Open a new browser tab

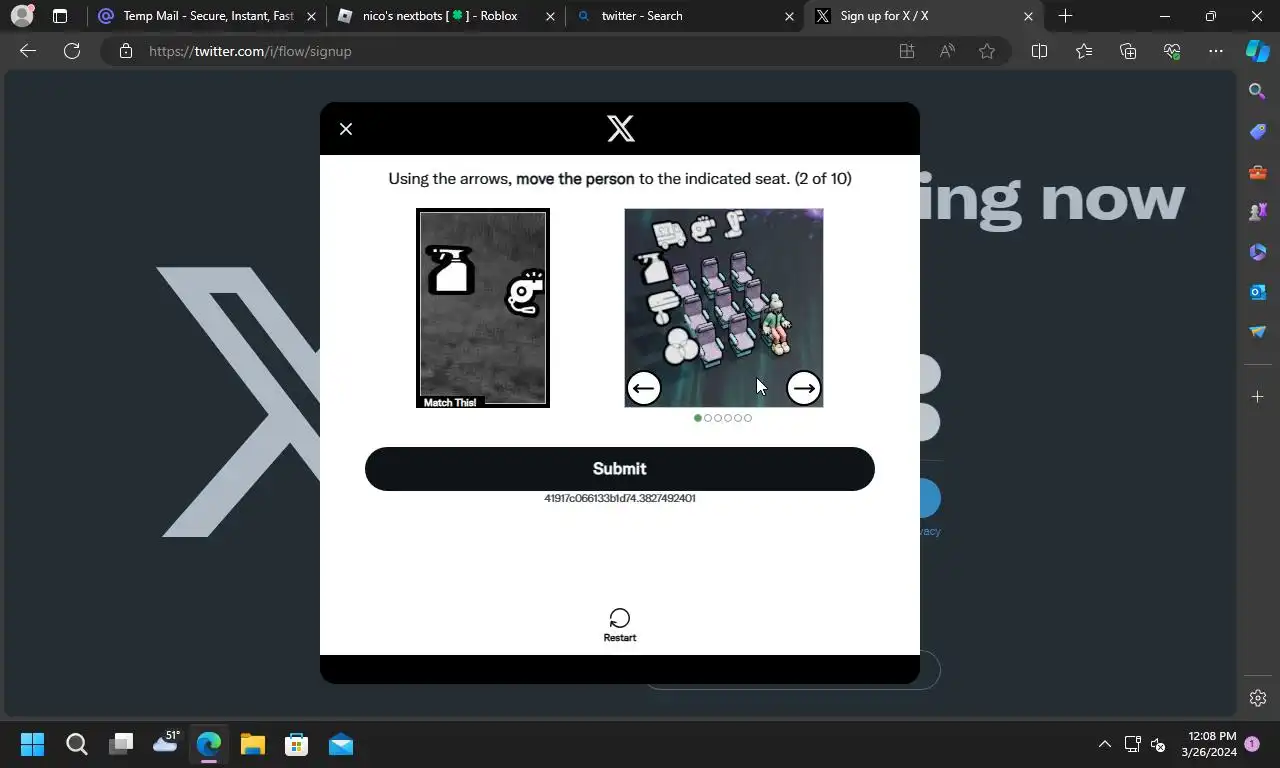(1065, 16)
